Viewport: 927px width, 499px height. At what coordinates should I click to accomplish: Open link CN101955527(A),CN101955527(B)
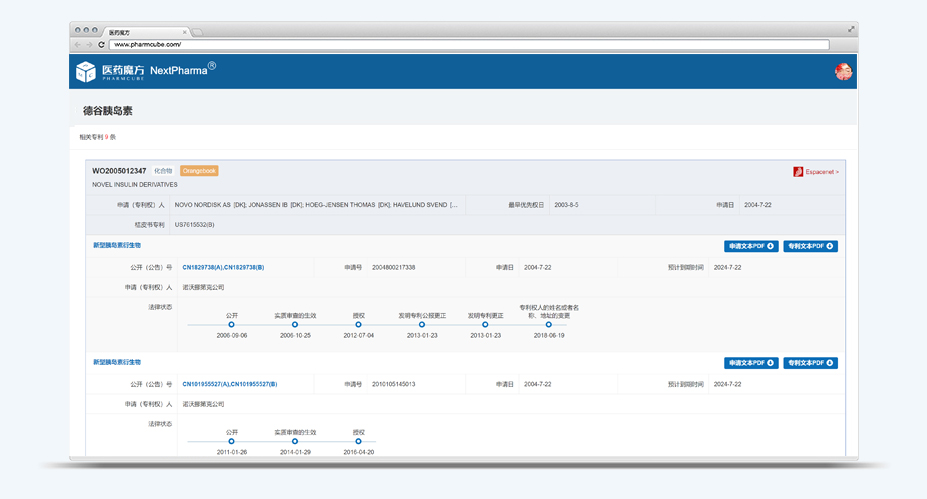[229, 384]
